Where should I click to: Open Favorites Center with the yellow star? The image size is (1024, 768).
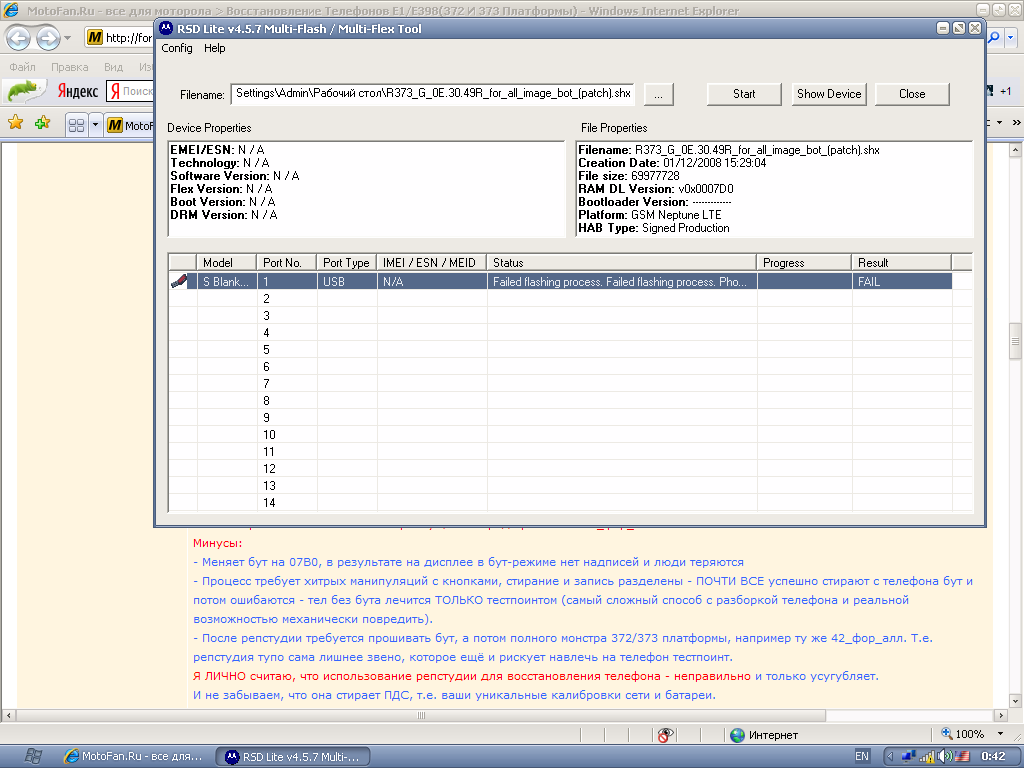tap(16, 123)
